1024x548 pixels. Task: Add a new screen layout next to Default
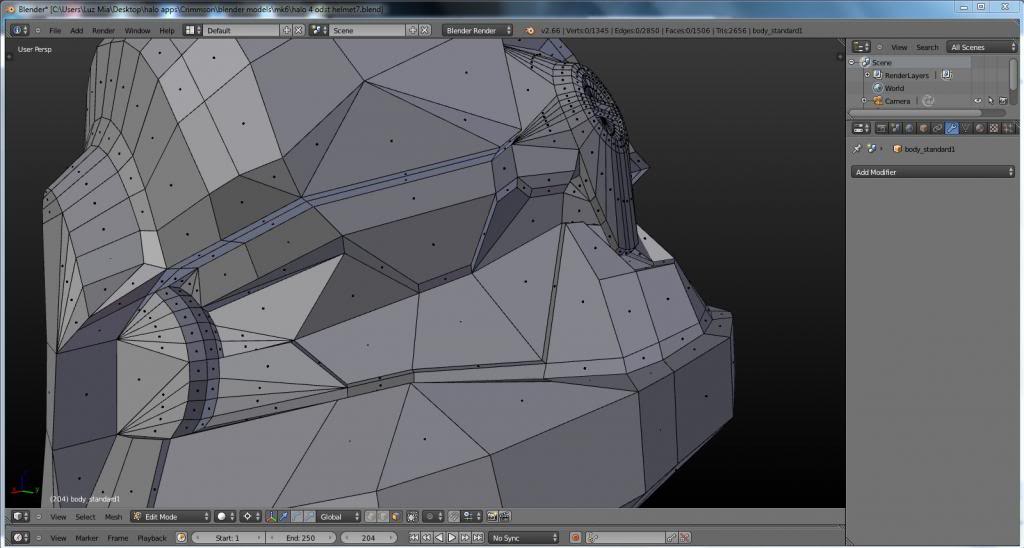coord(286,30)
